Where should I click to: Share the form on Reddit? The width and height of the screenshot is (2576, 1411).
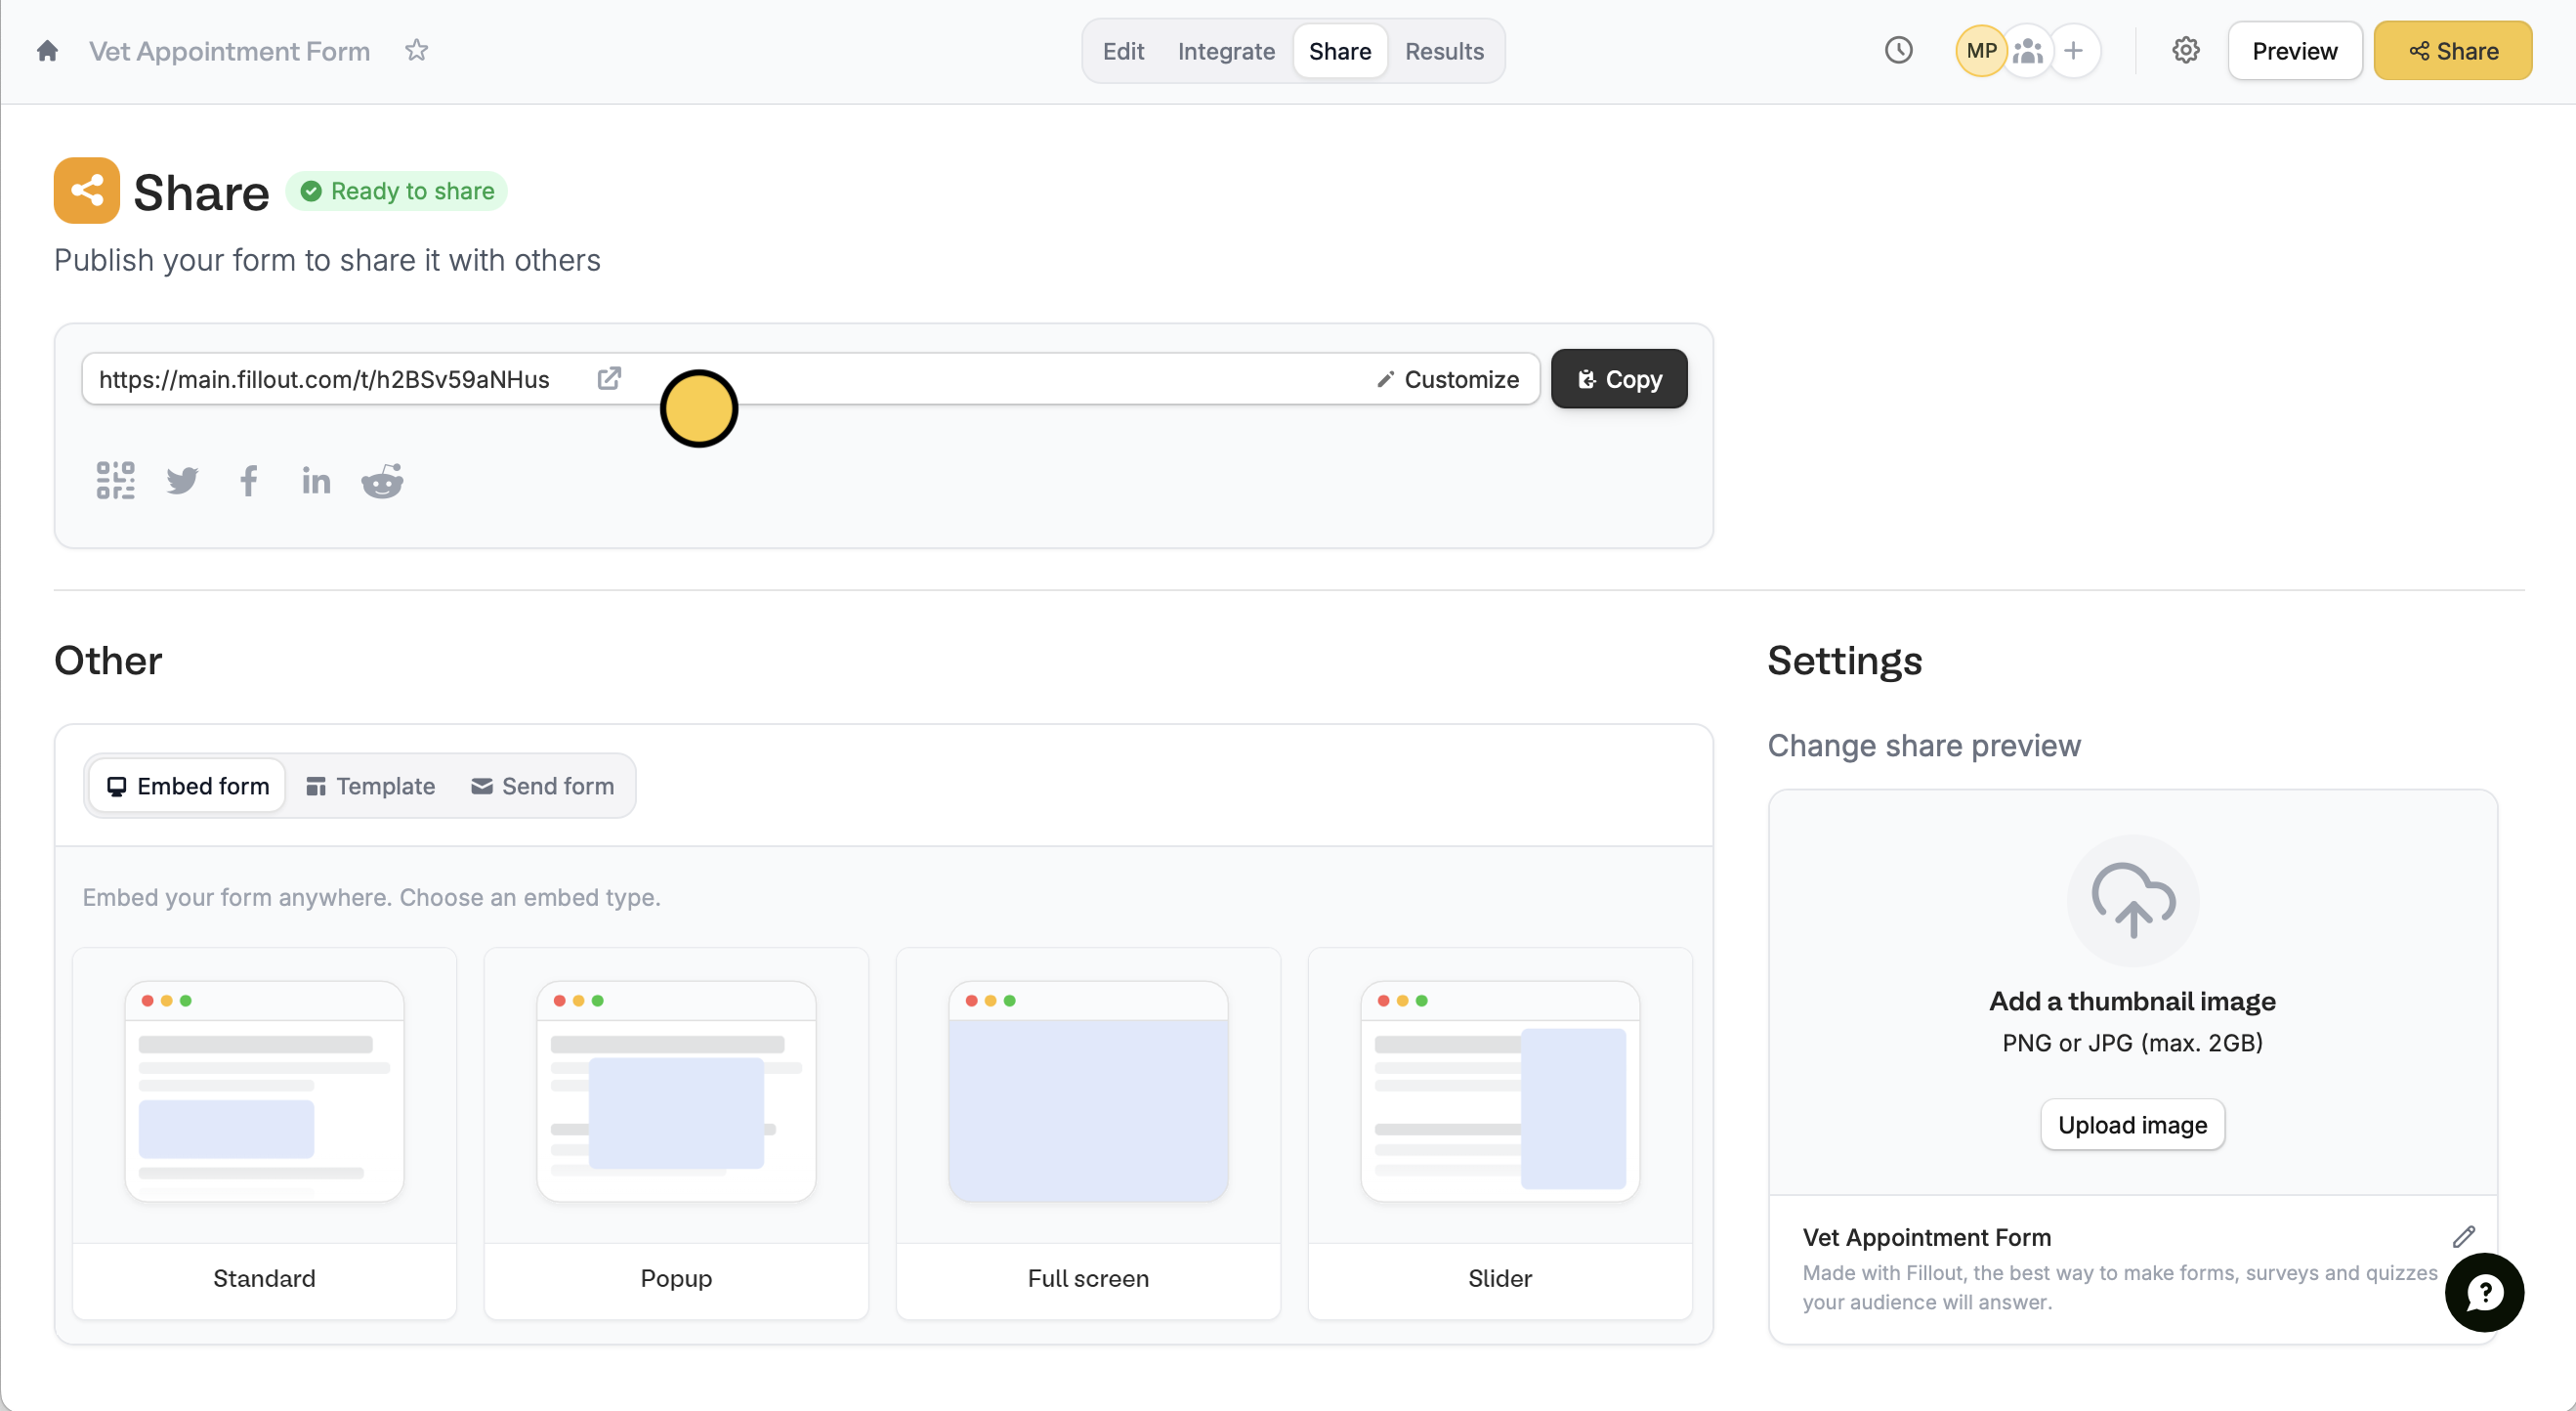coord(382,481)
